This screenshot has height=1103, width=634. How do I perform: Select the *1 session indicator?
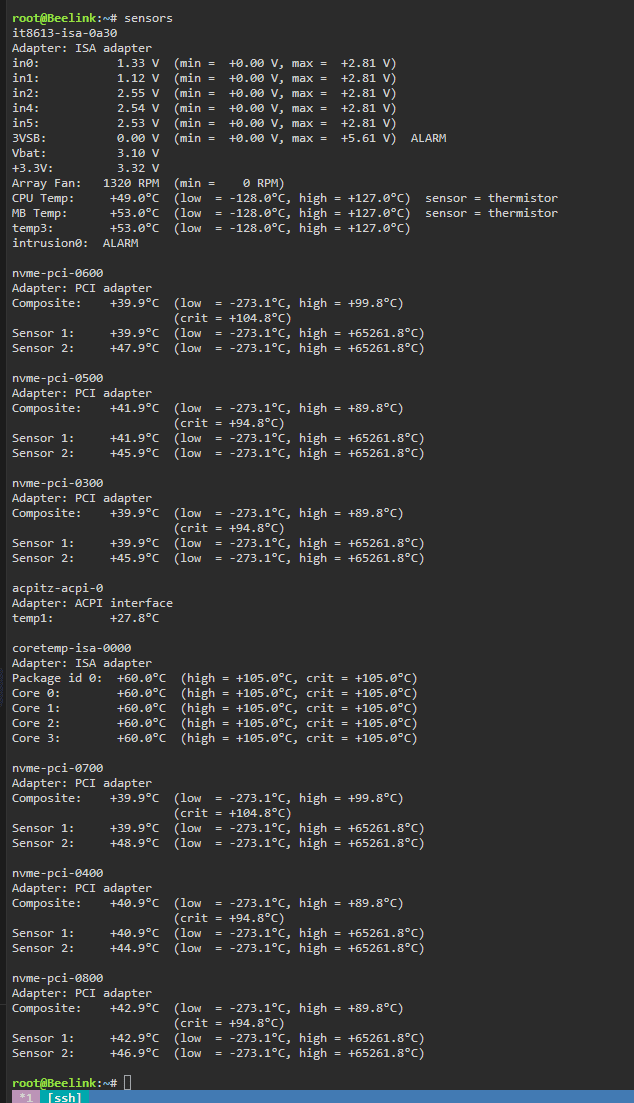point(26,1097)
